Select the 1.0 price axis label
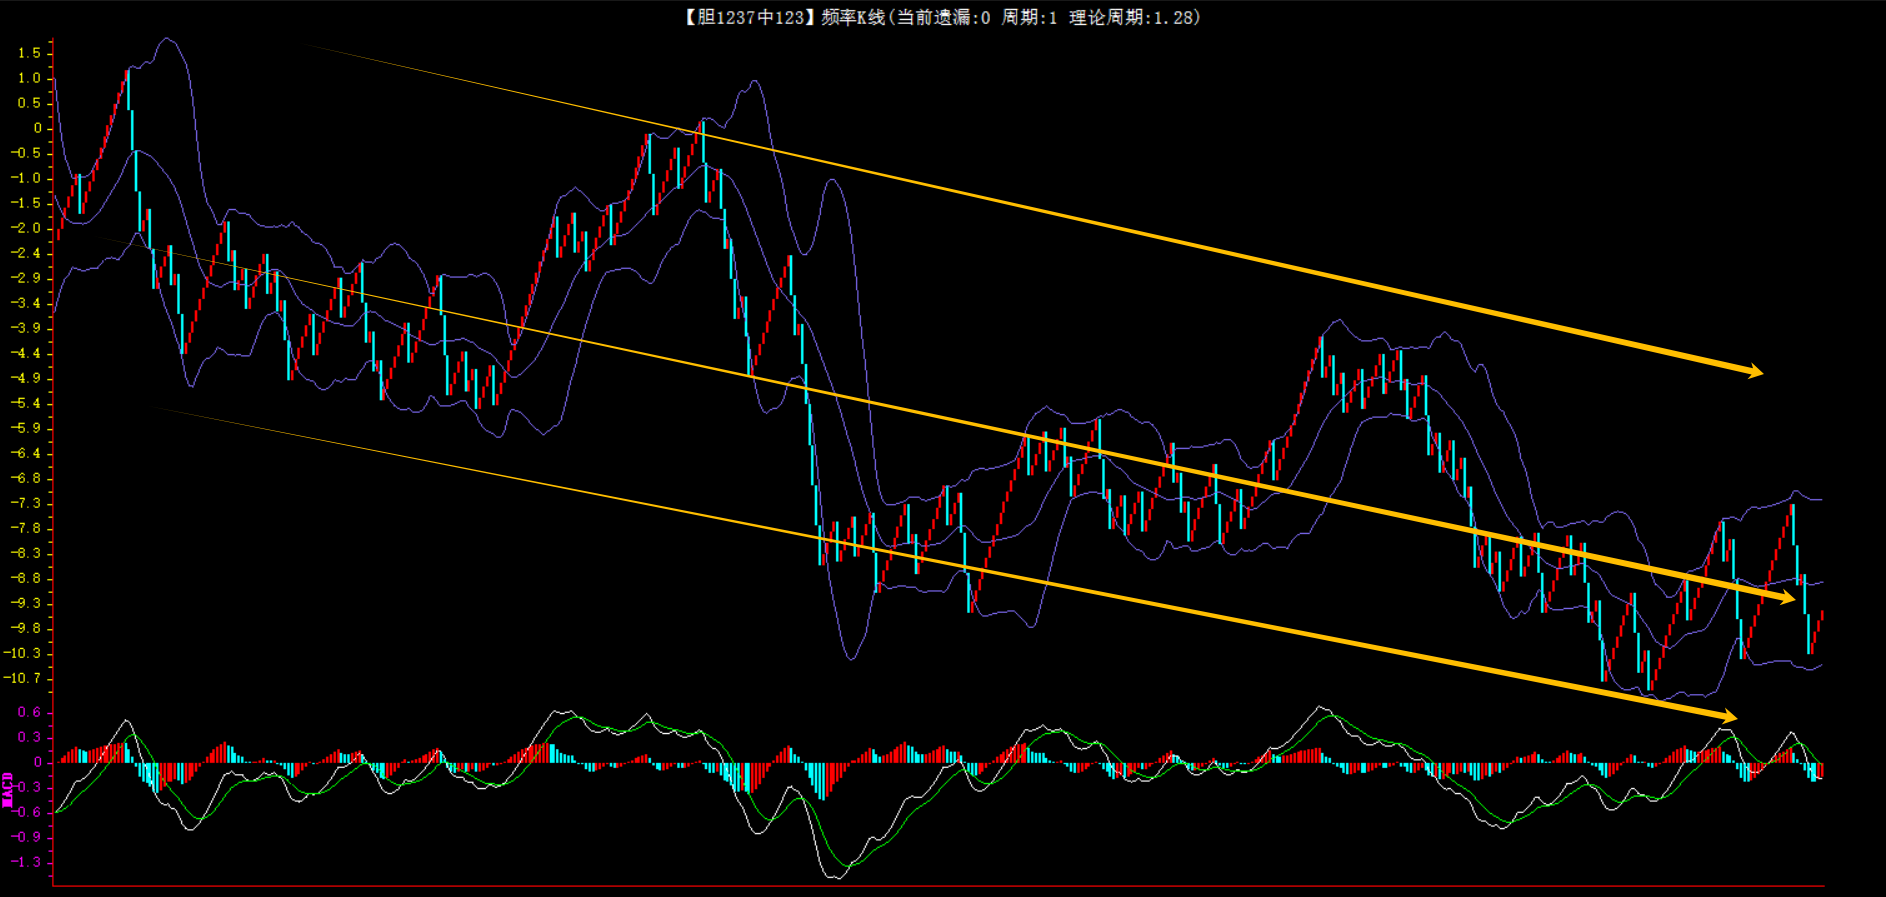The width and height of the screenshot is (1886, 897). [x=29, y=78]
